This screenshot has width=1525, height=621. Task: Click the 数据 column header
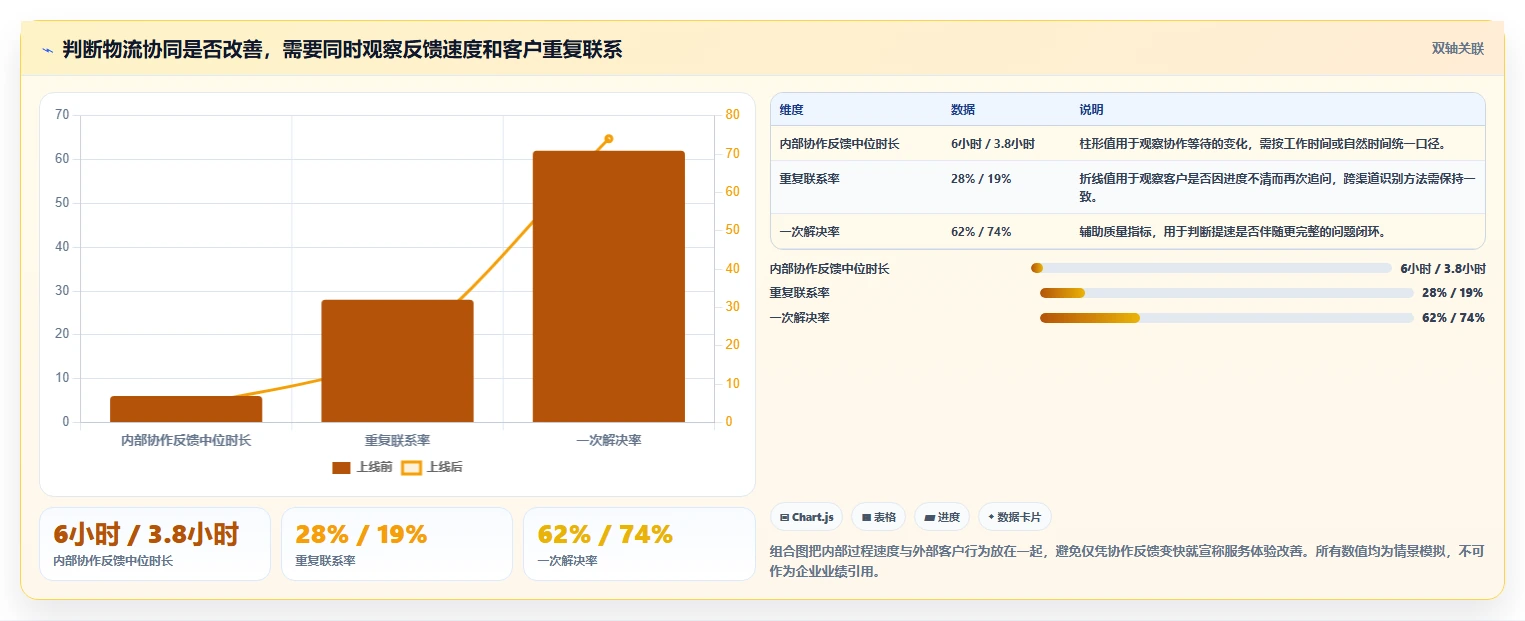tap(963, 110)
